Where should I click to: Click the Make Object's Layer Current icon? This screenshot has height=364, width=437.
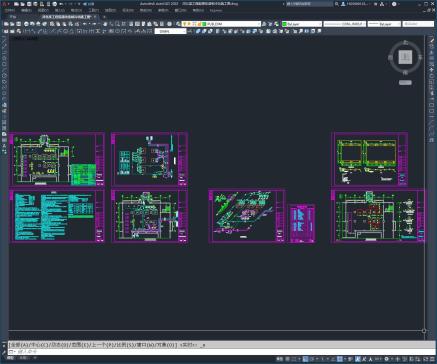point(264,24)
